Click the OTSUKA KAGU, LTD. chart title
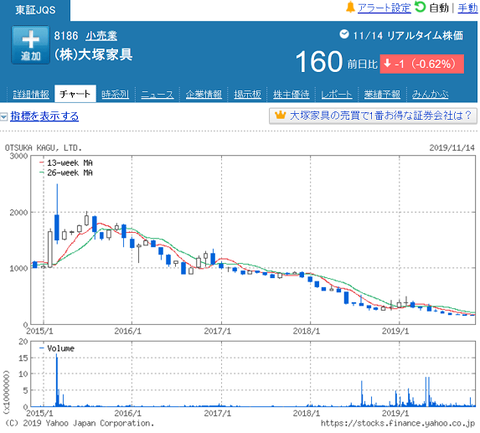 (x=43, y=148)
